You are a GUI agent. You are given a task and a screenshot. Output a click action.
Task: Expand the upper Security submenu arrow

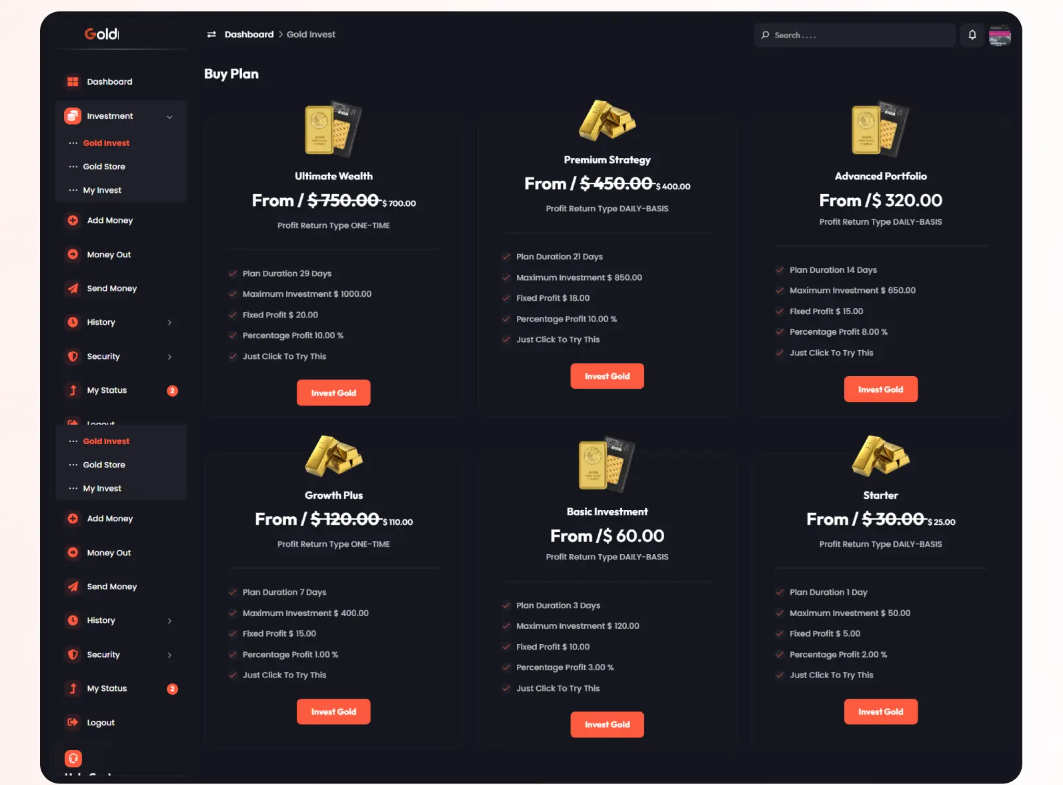pyautogui.click(x=169, y=357)
